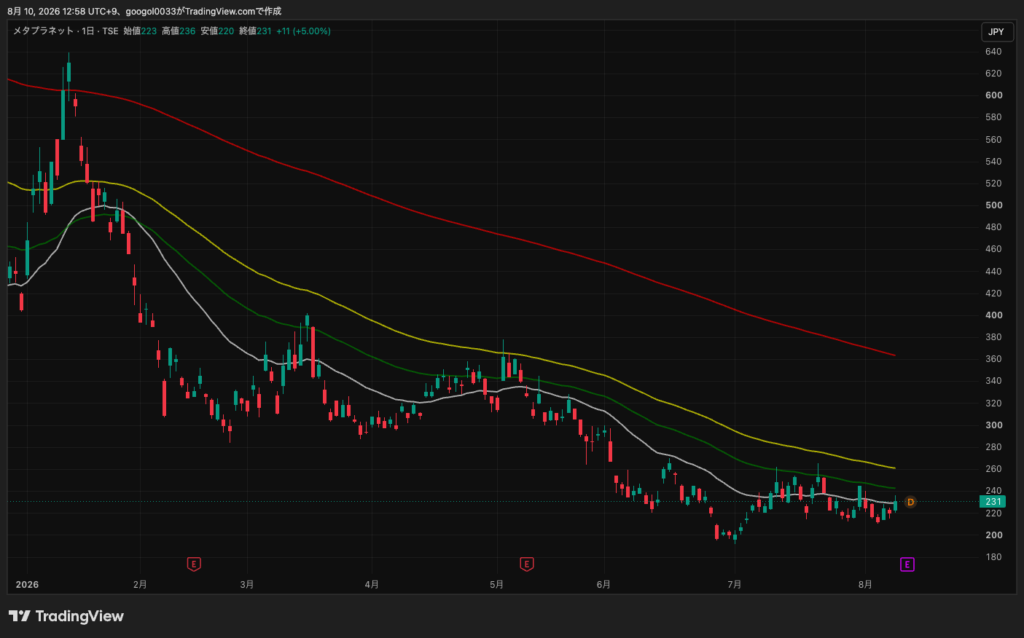This screenshot has height=638, width=1024.
Task: Click the 360 price axis label
Action: tap(993, 359)
